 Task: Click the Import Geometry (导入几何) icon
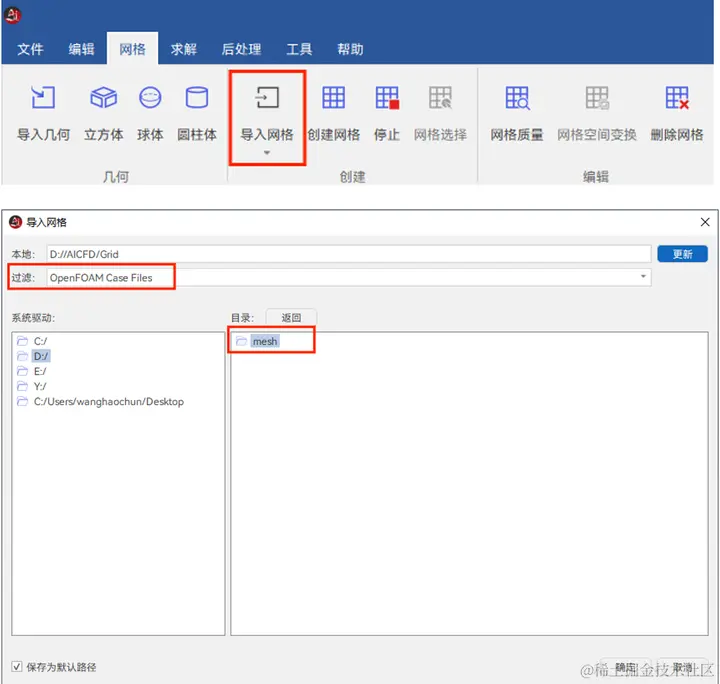[x=43, y=97]
